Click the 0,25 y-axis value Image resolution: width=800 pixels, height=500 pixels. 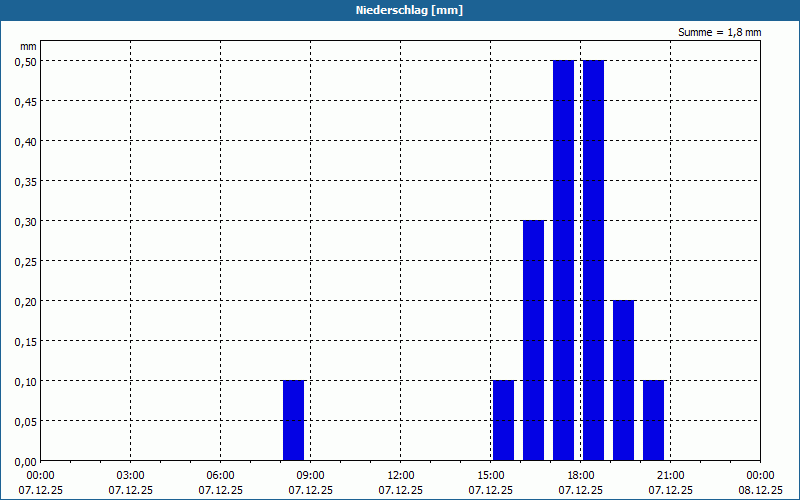[x=26, y=261]
